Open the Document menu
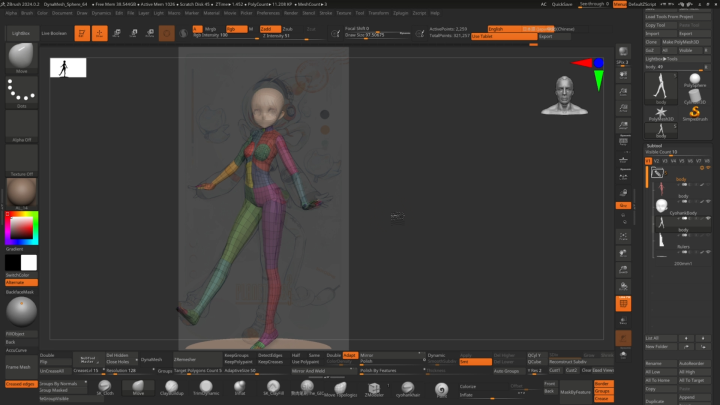 [x=61, y=13]
